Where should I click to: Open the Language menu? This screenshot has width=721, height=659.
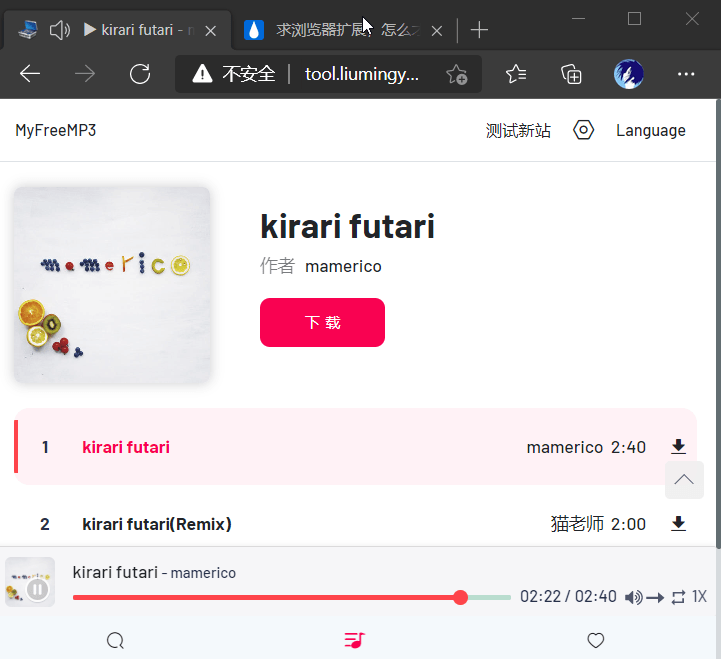[651, 131]
